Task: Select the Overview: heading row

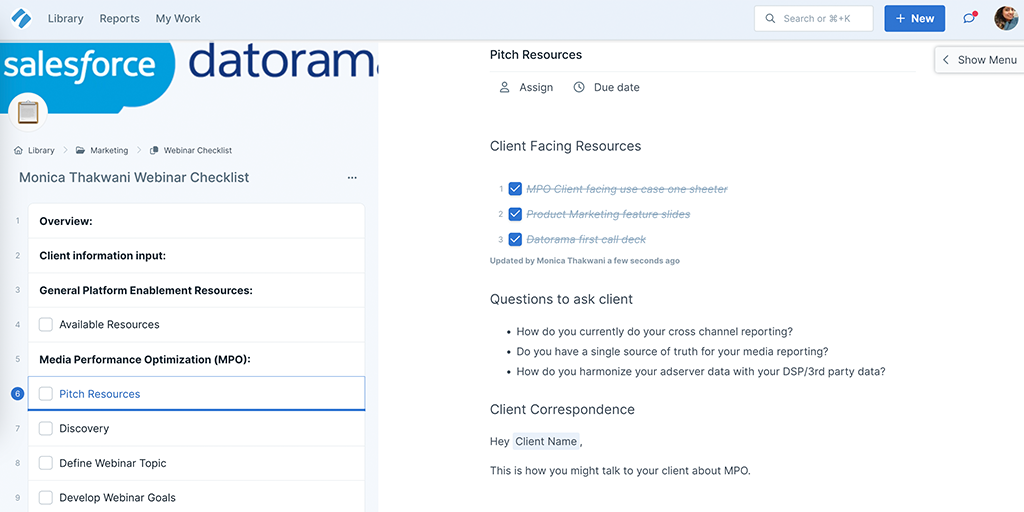Action: 196,221
